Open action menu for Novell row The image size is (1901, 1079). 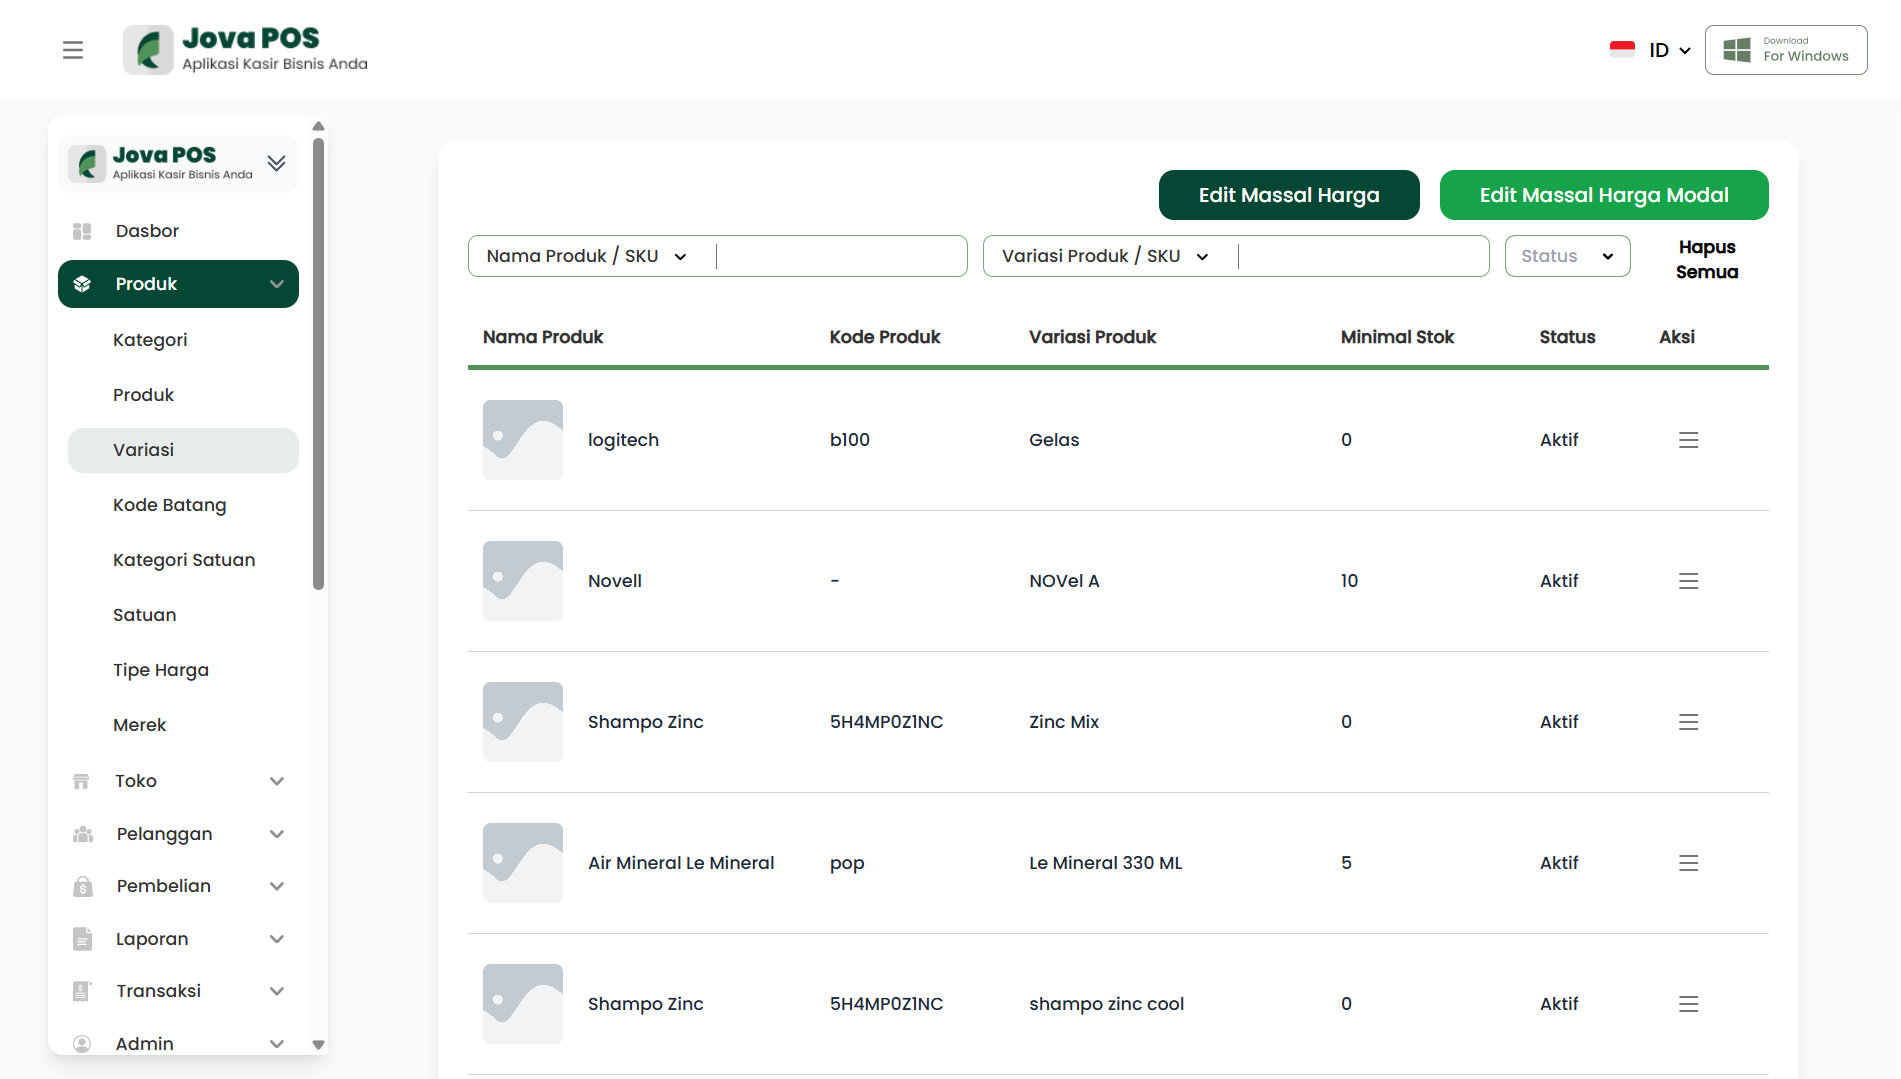pyautogui.click(x=1688, y=581)
